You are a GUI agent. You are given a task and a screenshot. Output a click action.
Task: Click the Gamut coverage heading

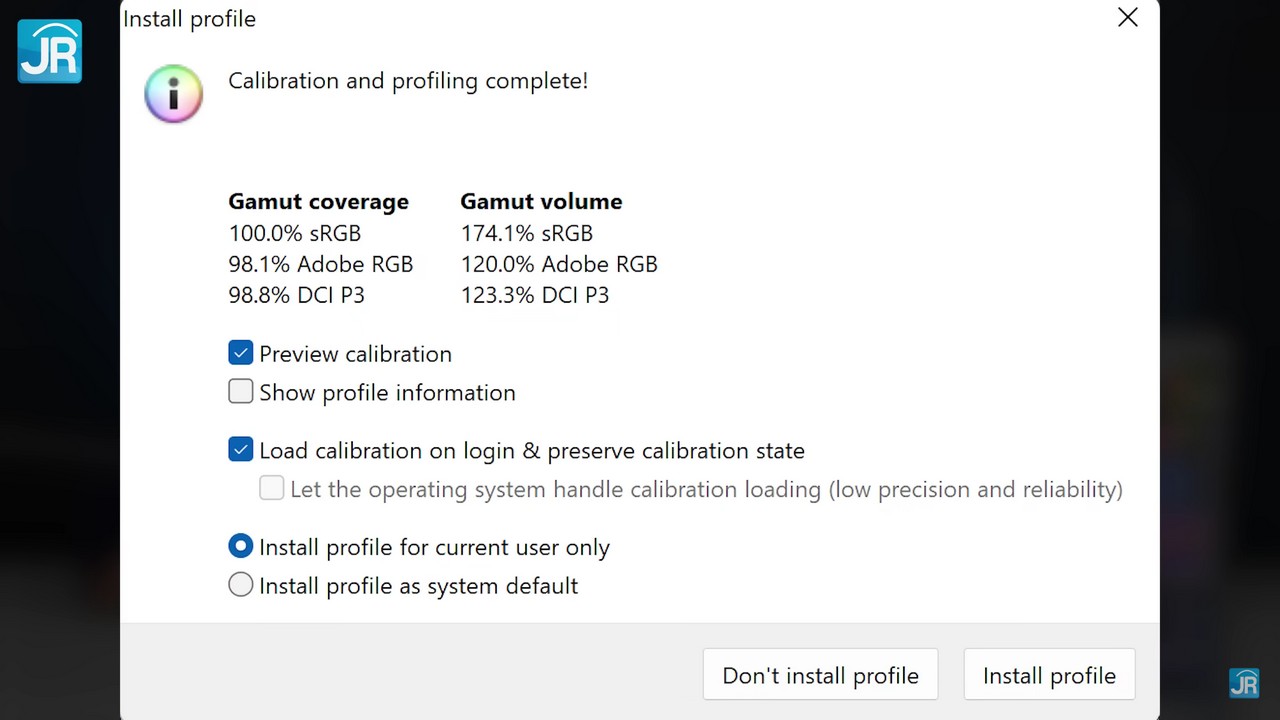[318, 201]
